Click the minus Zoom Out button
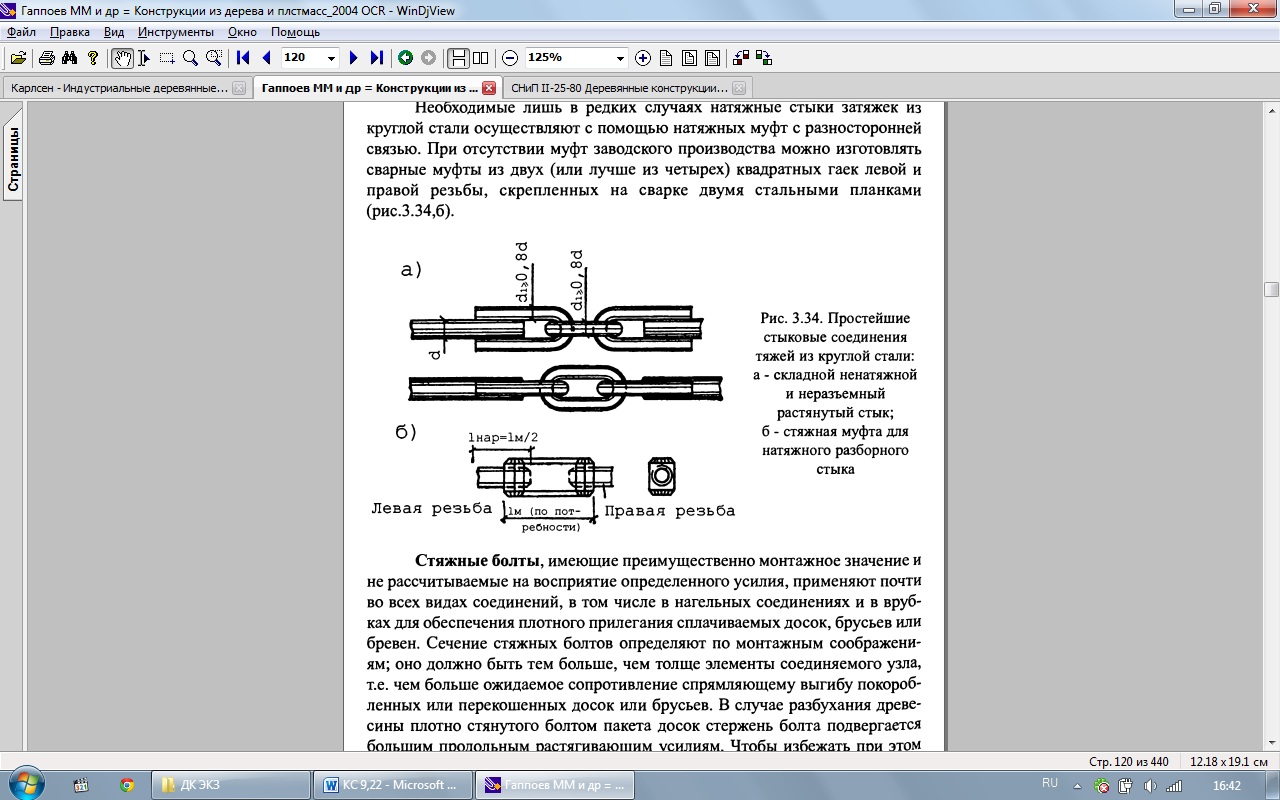 tap(510, 58)
